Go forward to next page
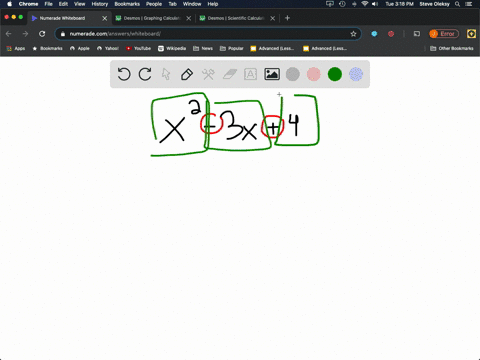 pos(25,34)
